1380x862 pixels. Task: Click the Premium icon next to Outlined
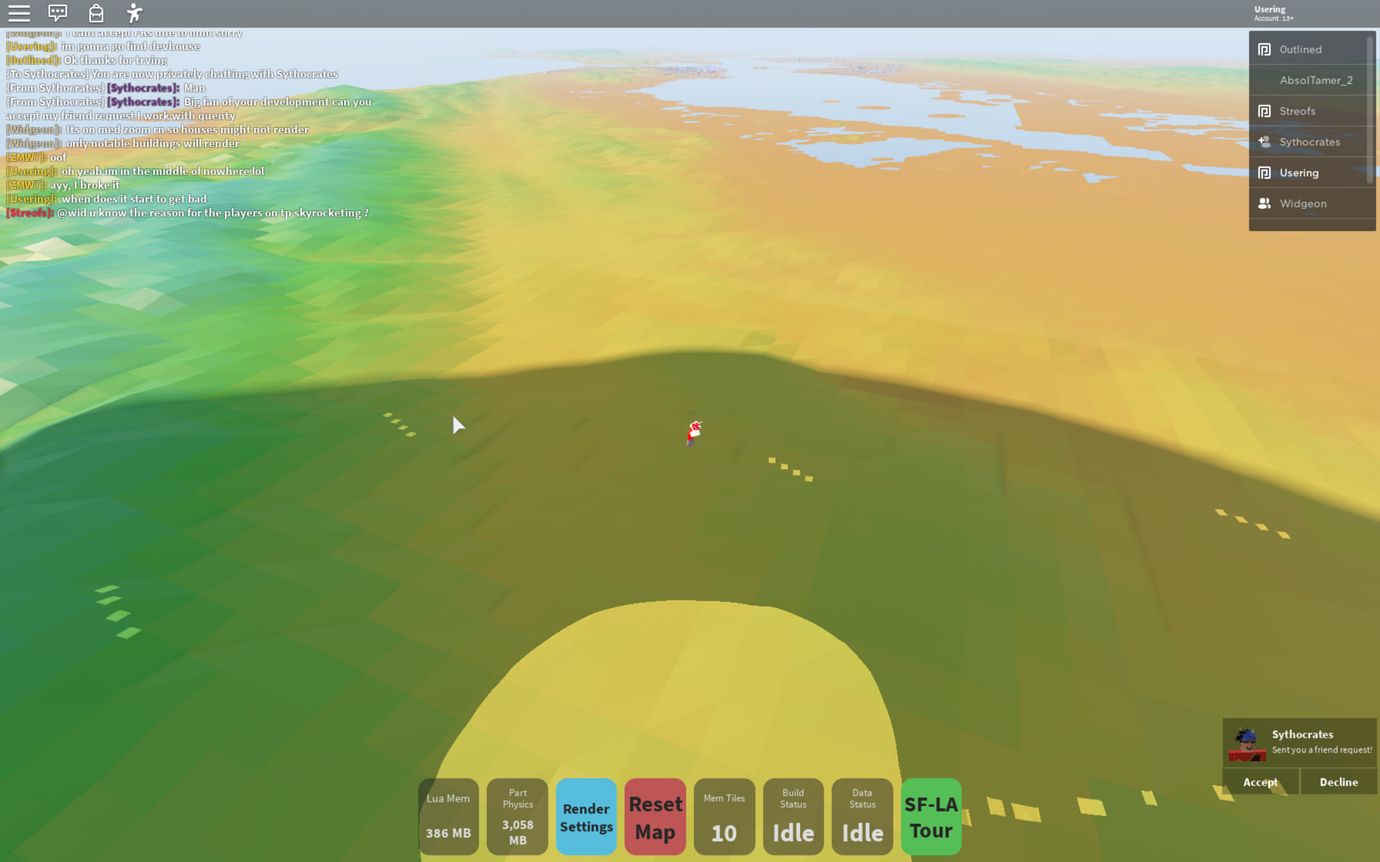(1263, 48)
